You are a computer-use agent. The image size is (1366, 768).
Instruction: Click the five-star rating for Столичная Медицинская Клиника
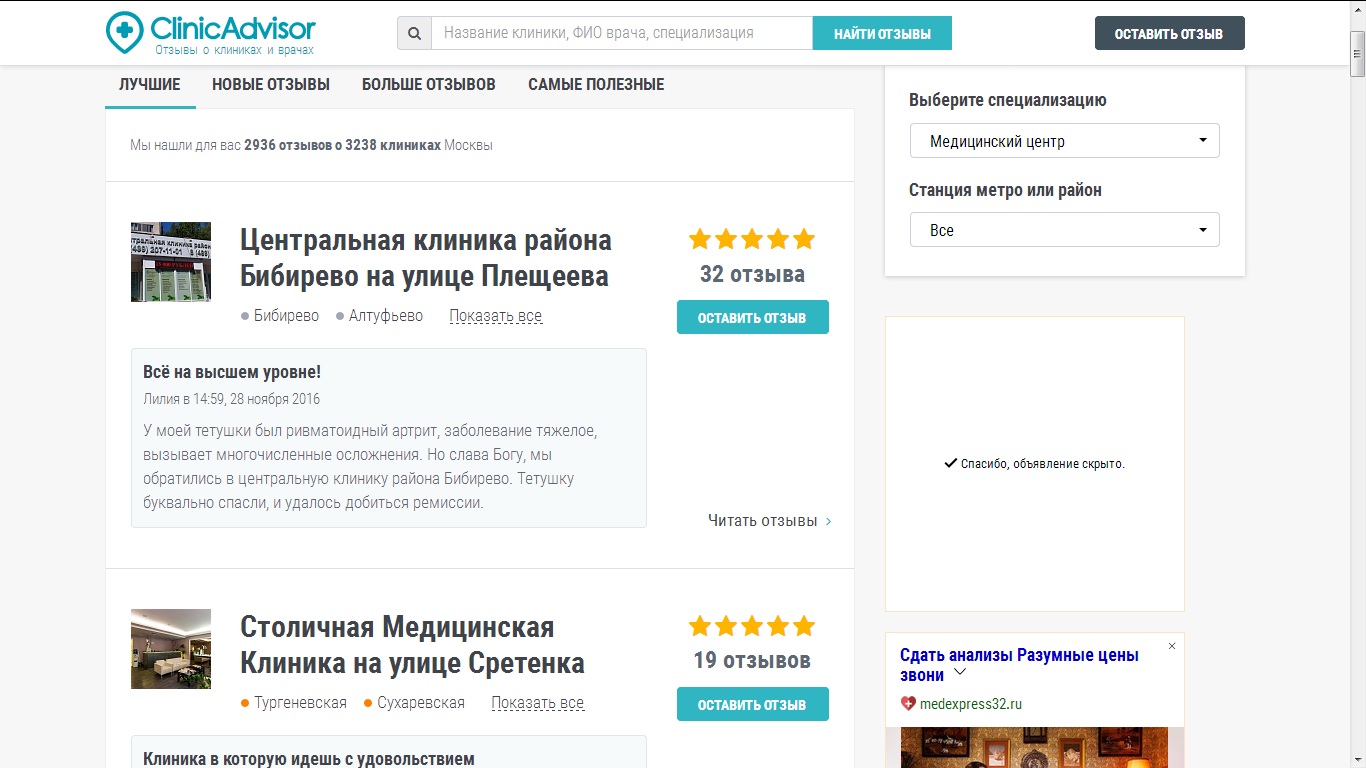click(x=752, y=626)
